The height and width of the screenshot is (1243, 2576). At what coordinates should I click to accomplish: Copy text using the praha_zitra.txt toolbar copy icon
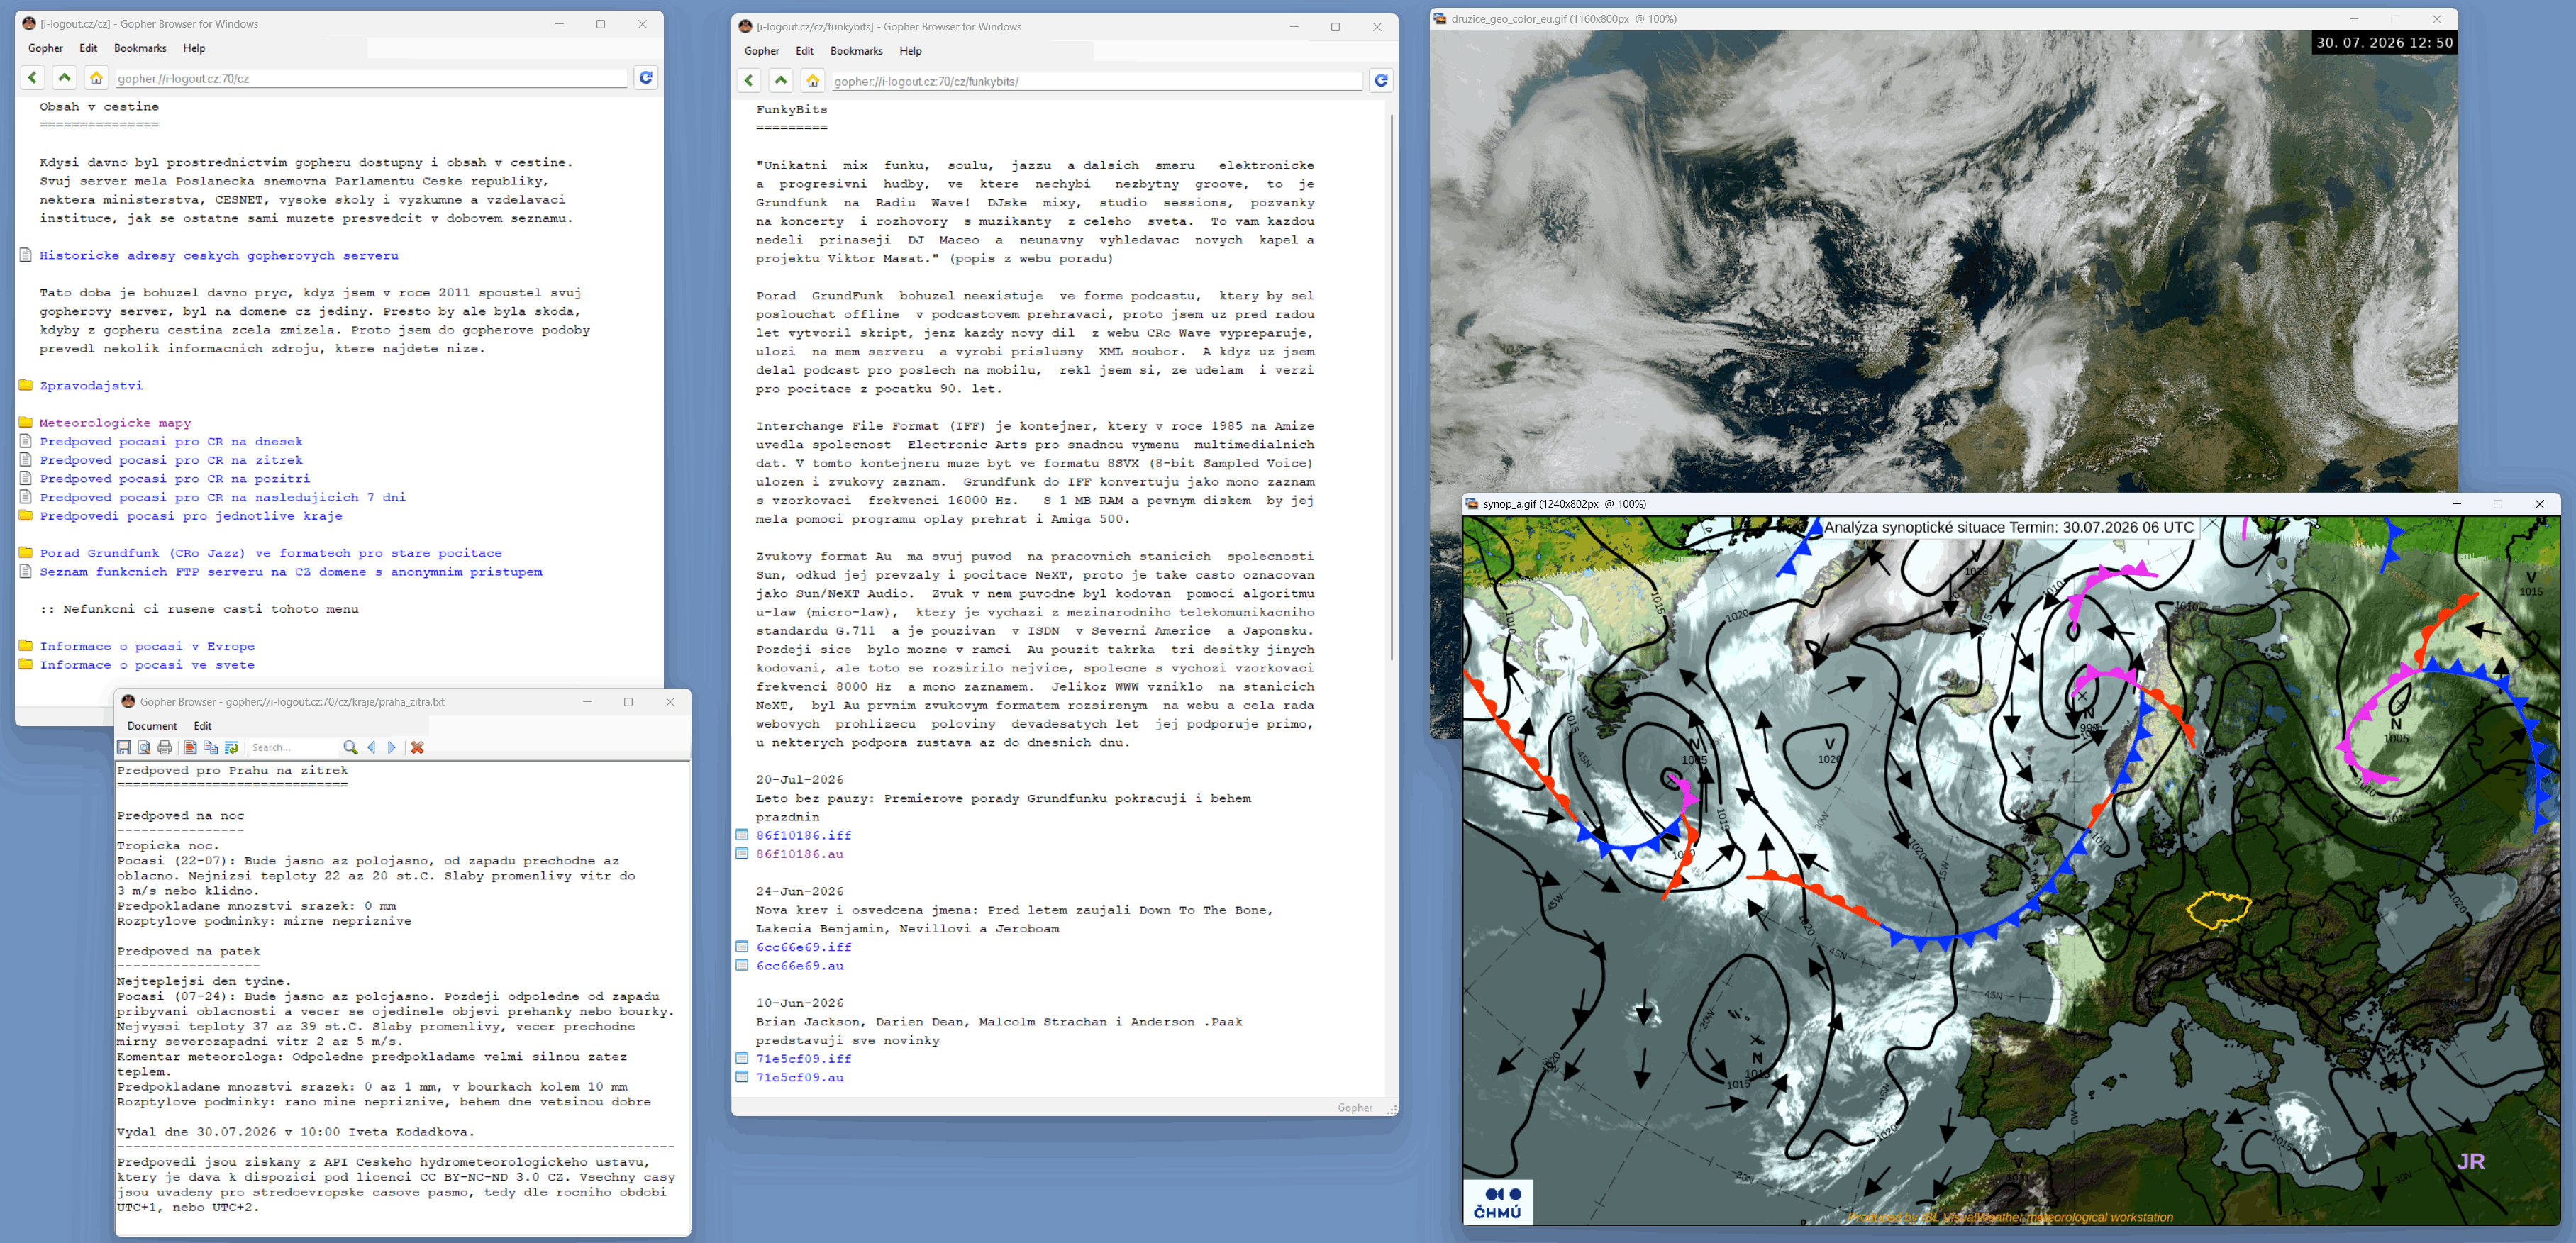[211, 748]
